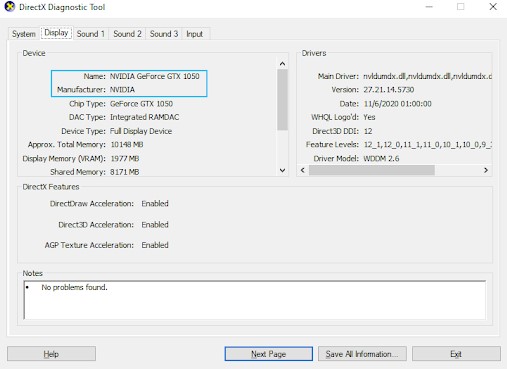Image resolution: width=507 pixels, height=369 pixels.
Task: Click the VRAM value '1977 MB'
Action: click(x=125, y=158)
